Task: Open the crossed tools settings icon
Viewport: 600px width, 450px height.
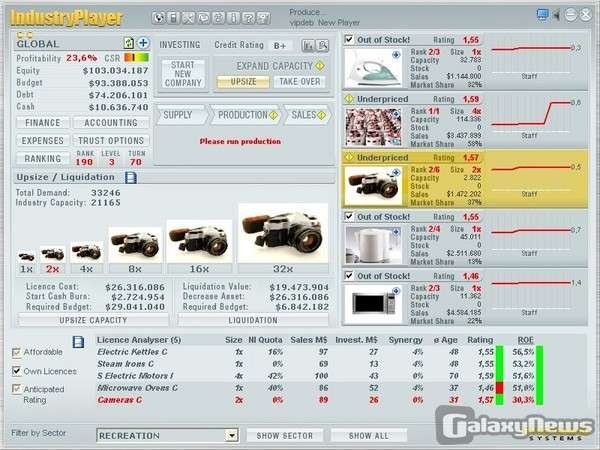Action: (x=188, y=18)
